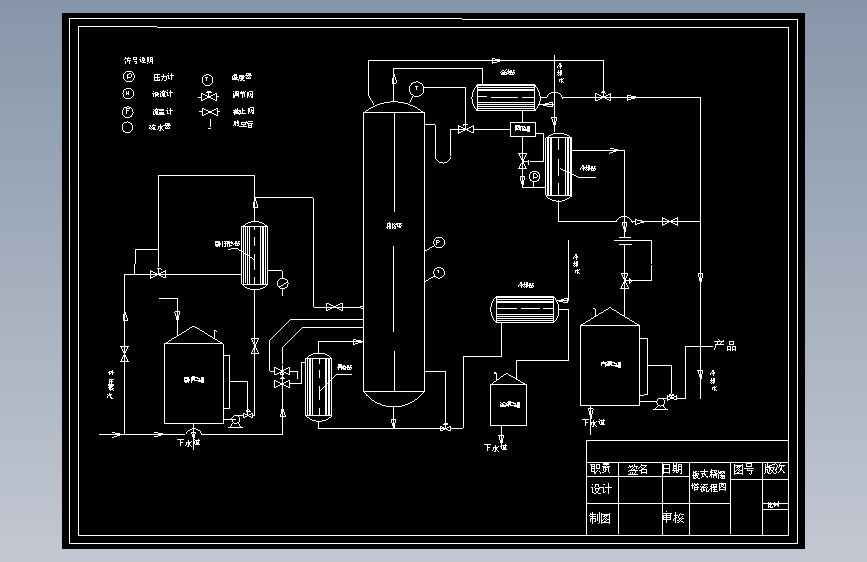The width and height of the screenshot is (867, 562).
Task: Click the 下水道 label under the right product tank
Action: (x=594, y=423)
